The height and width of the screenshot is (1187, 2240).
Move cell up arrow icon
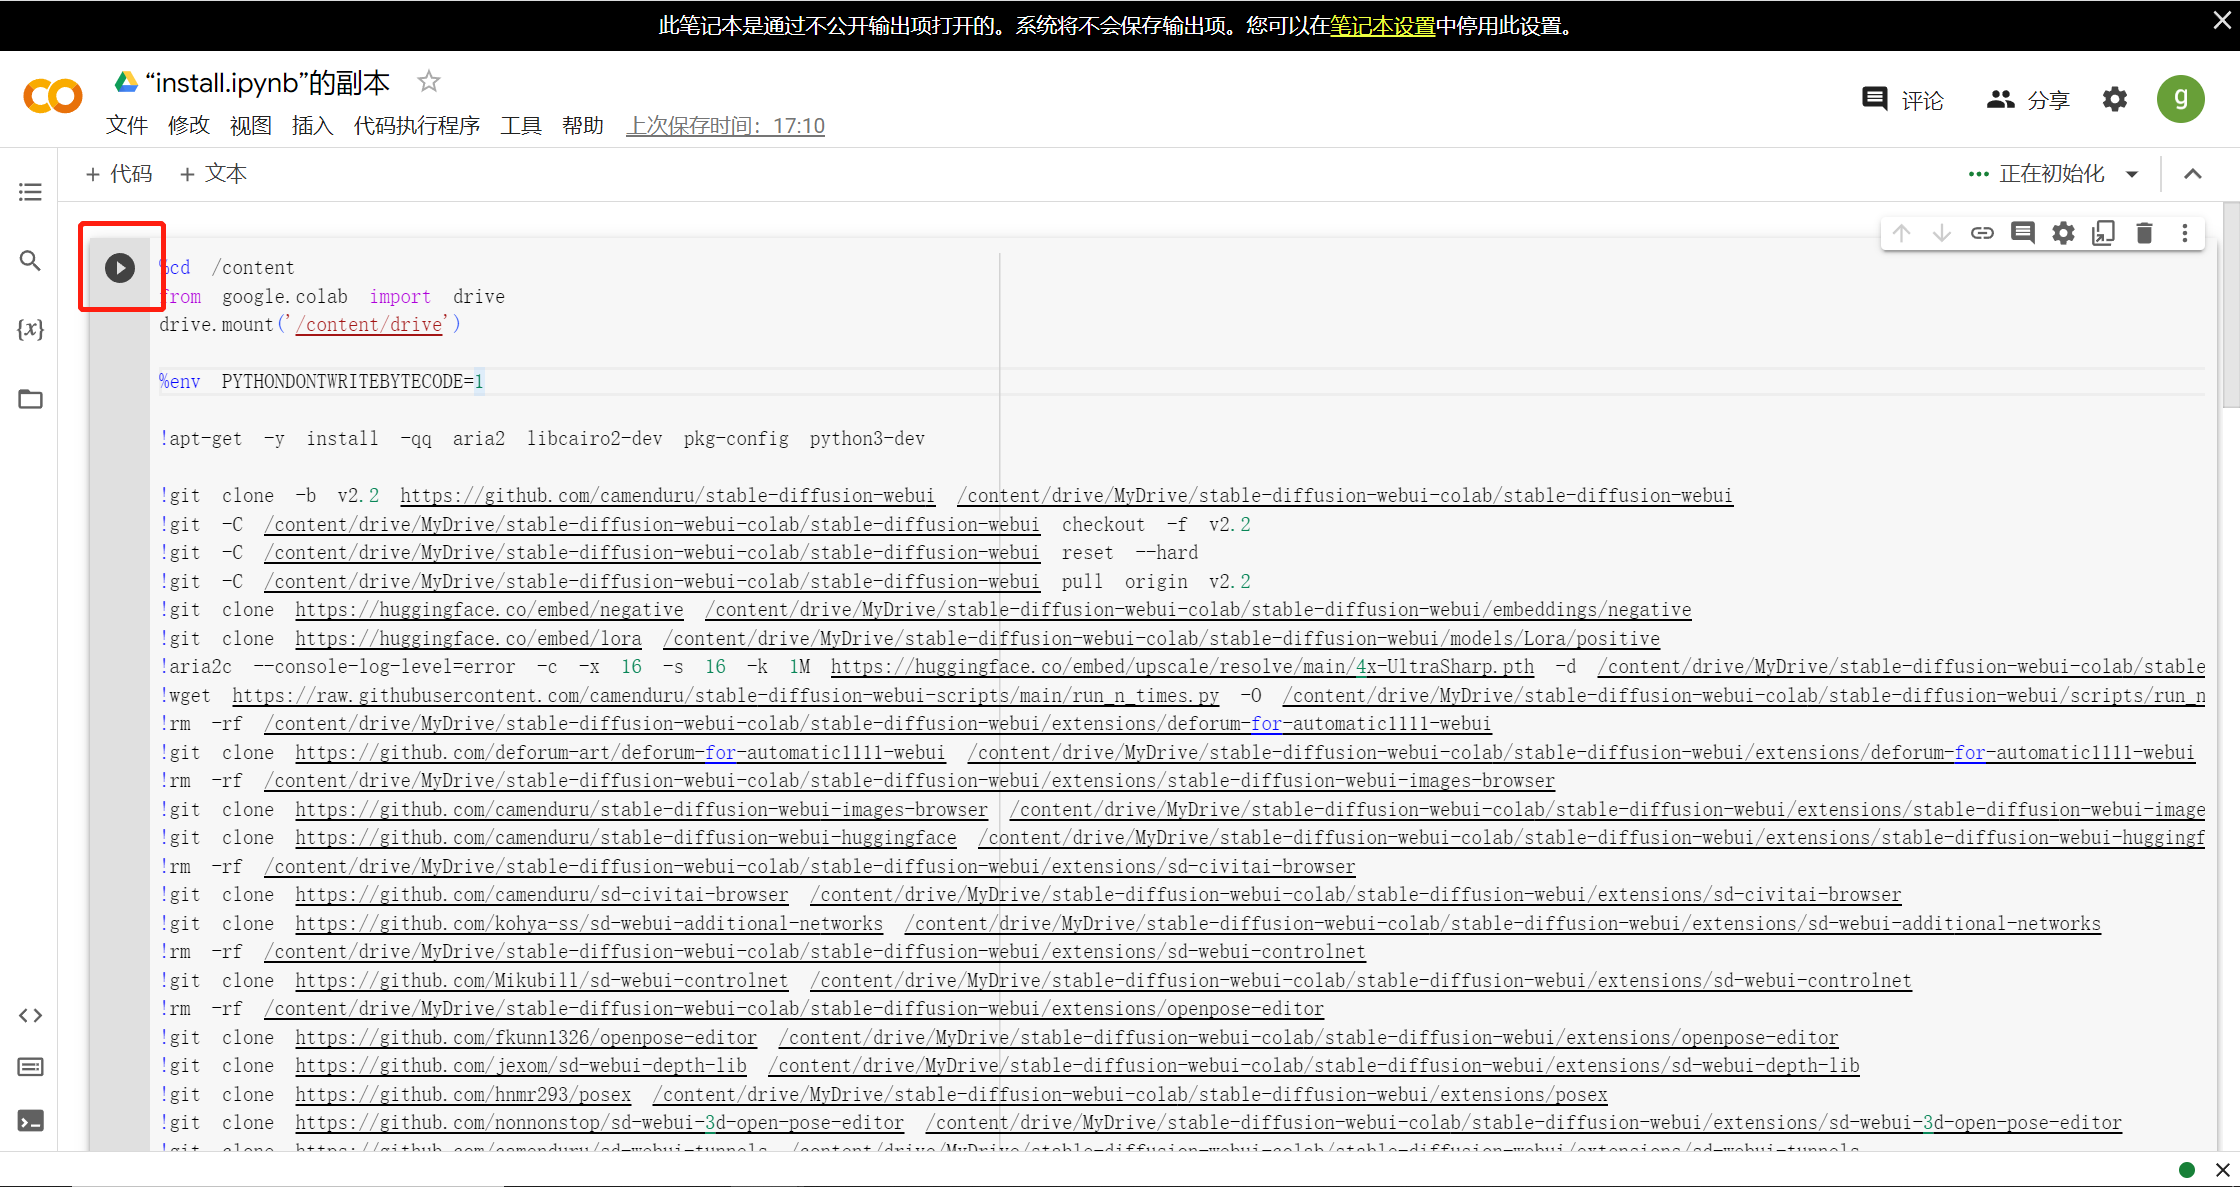(1902, 233)
